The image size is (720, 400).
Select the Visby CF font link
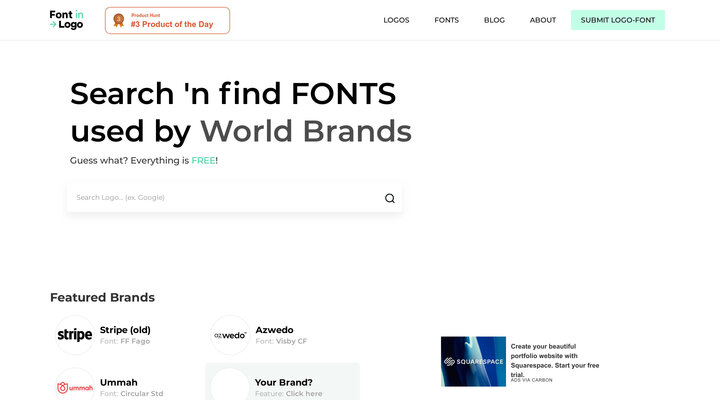coord(291,341)
